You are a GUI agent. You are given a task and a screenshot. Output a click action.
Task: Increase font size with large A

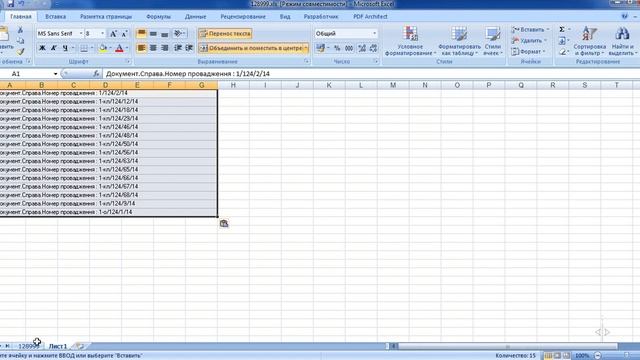[x=113, y=33]
